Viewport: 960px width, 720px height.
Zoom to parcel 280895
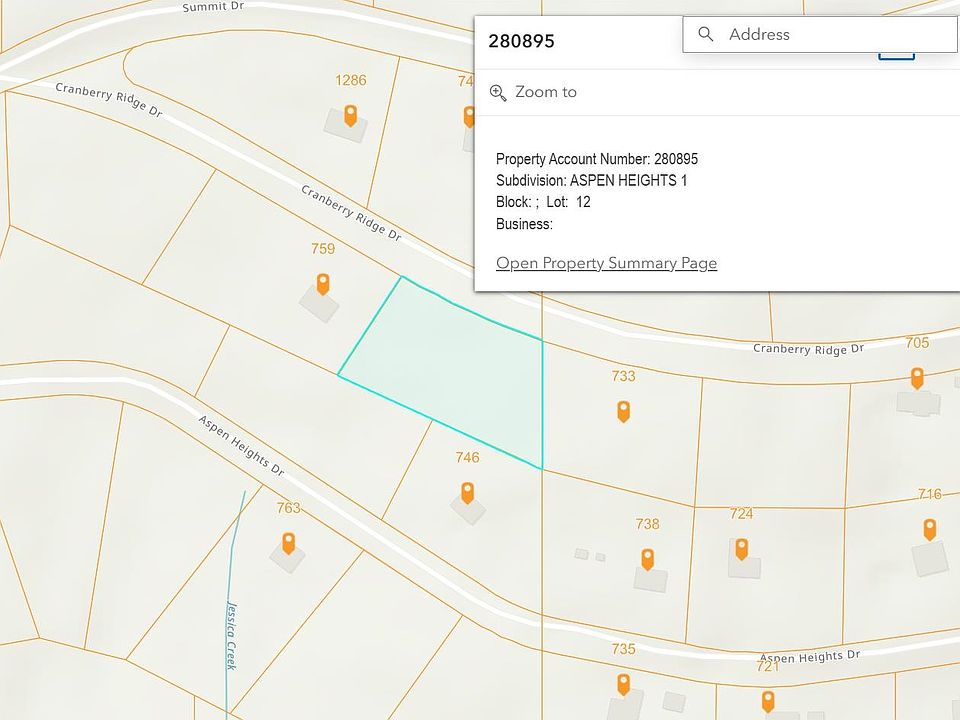click(x=533, y=92)
